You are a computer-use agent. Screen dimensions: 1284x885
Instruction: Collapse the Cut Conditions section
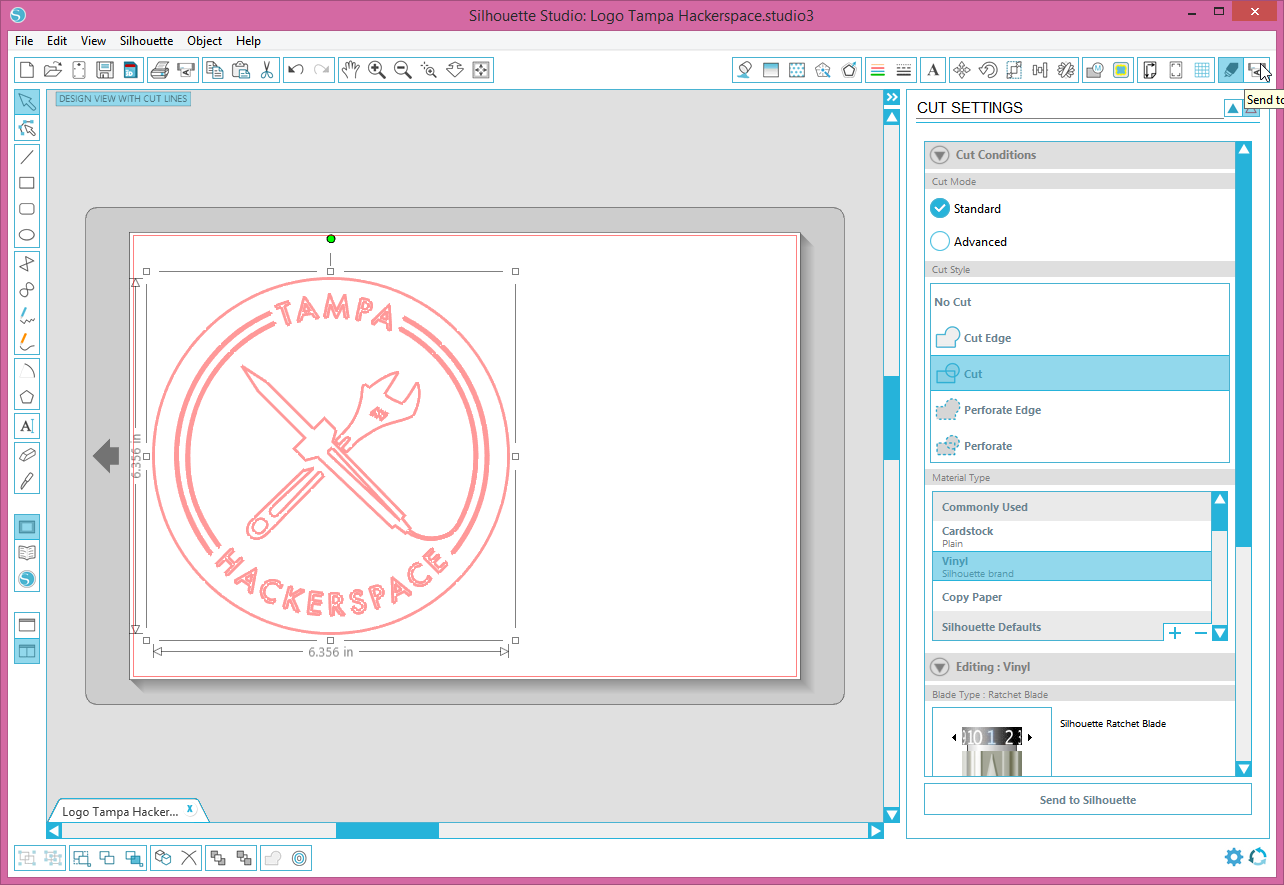coord(939,155)
